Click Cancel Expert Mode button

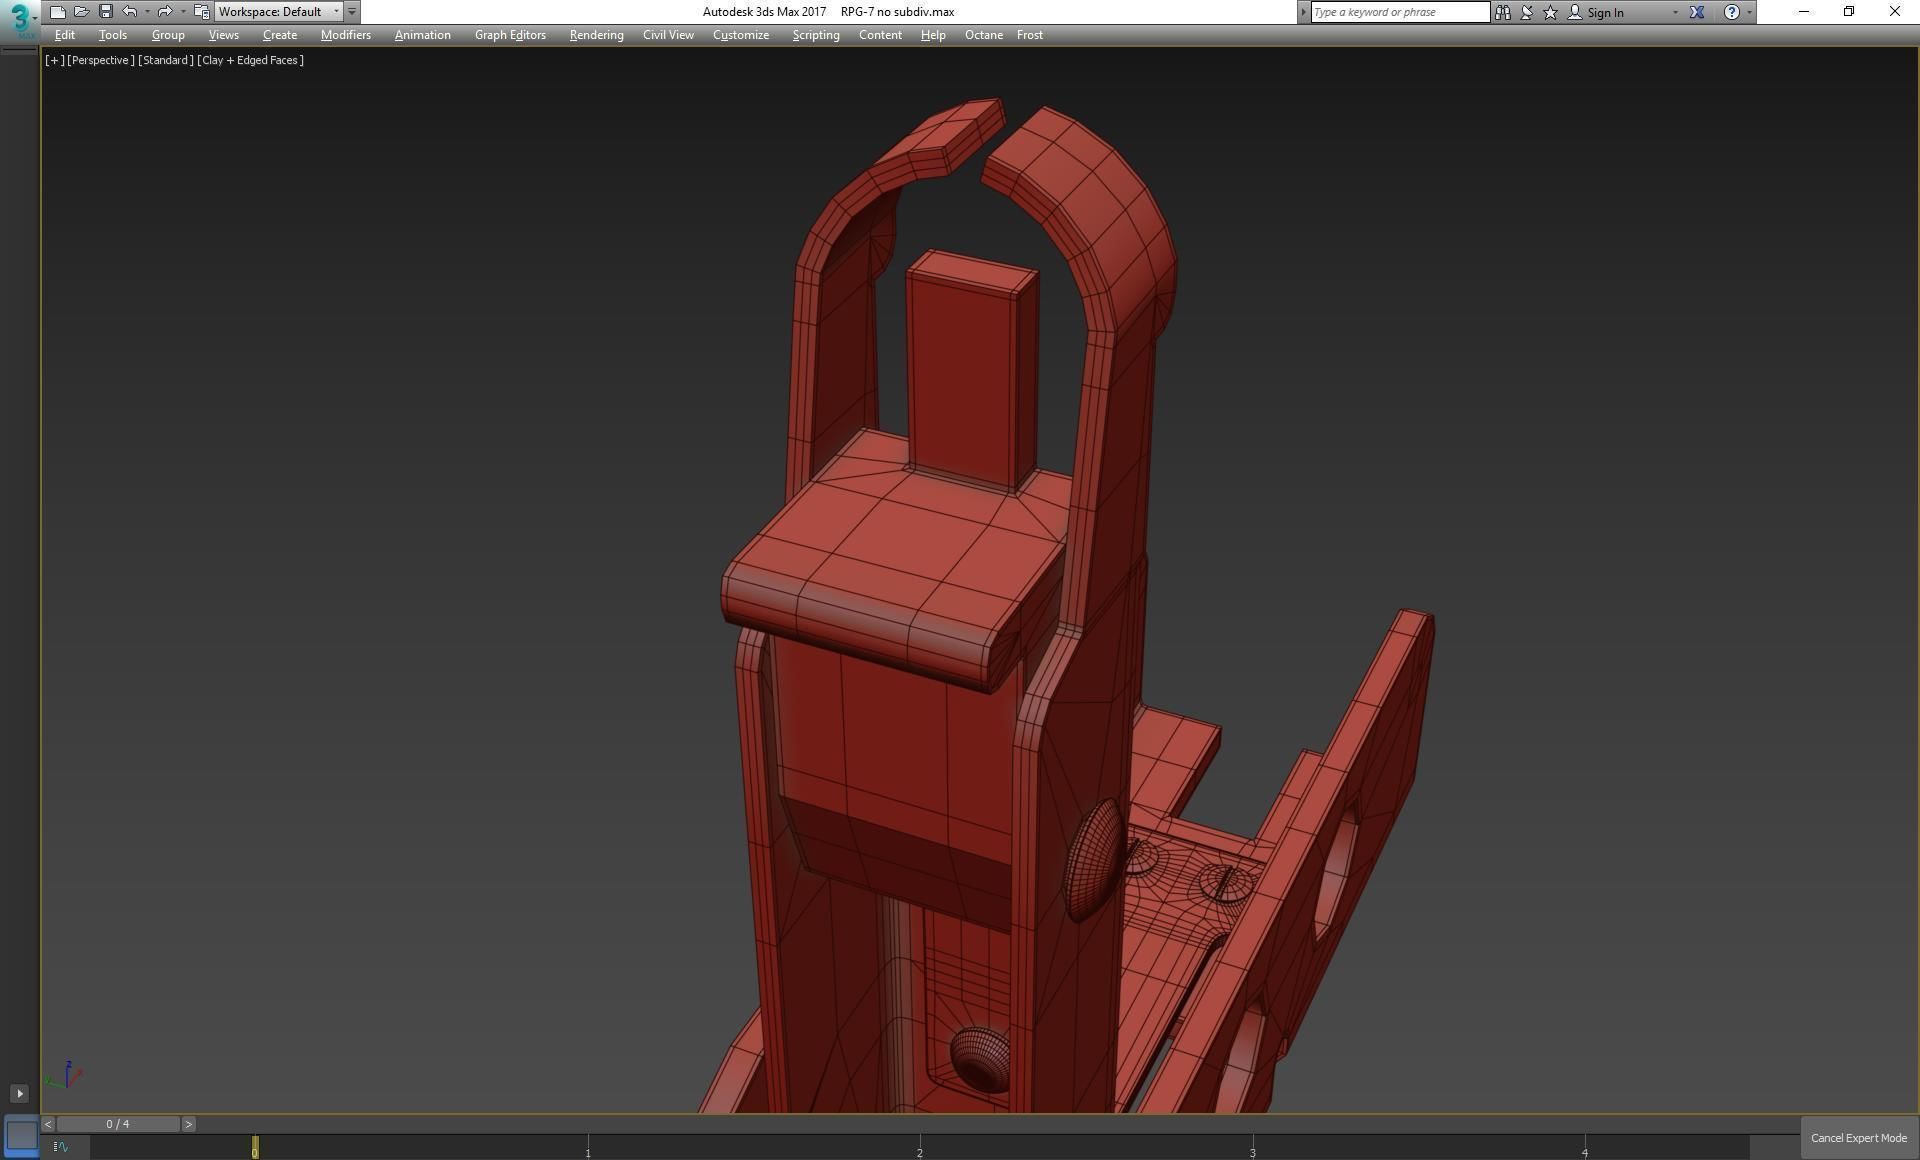(1858, 1138)
